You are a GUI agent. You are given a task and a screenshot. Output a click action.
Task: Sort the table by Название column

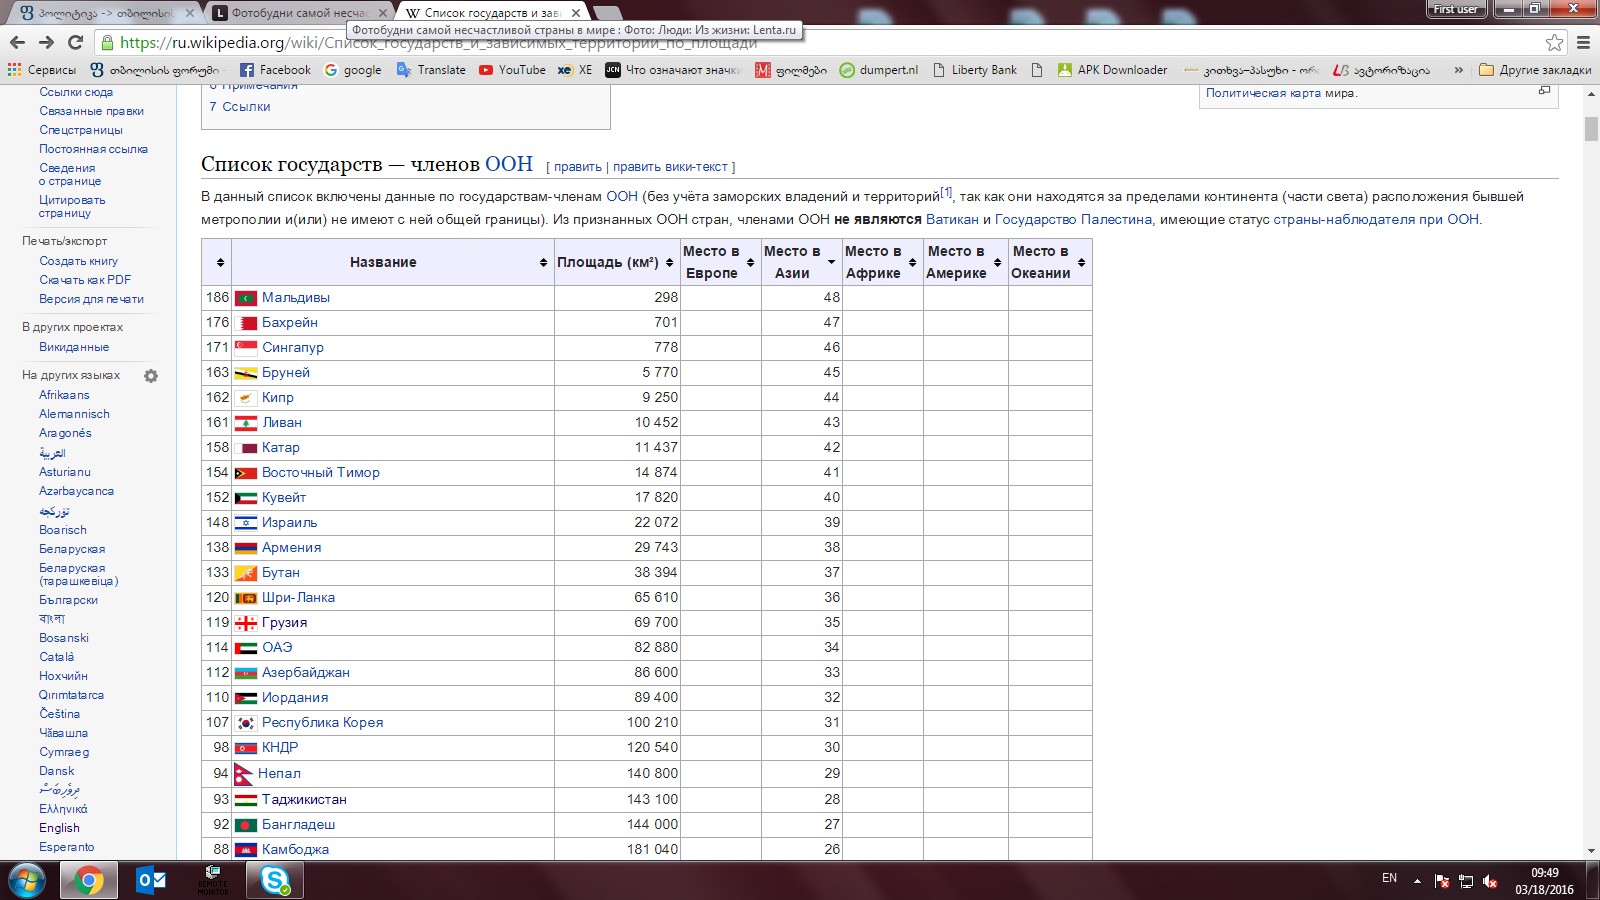pyautogui.click(x=543, y=263)
